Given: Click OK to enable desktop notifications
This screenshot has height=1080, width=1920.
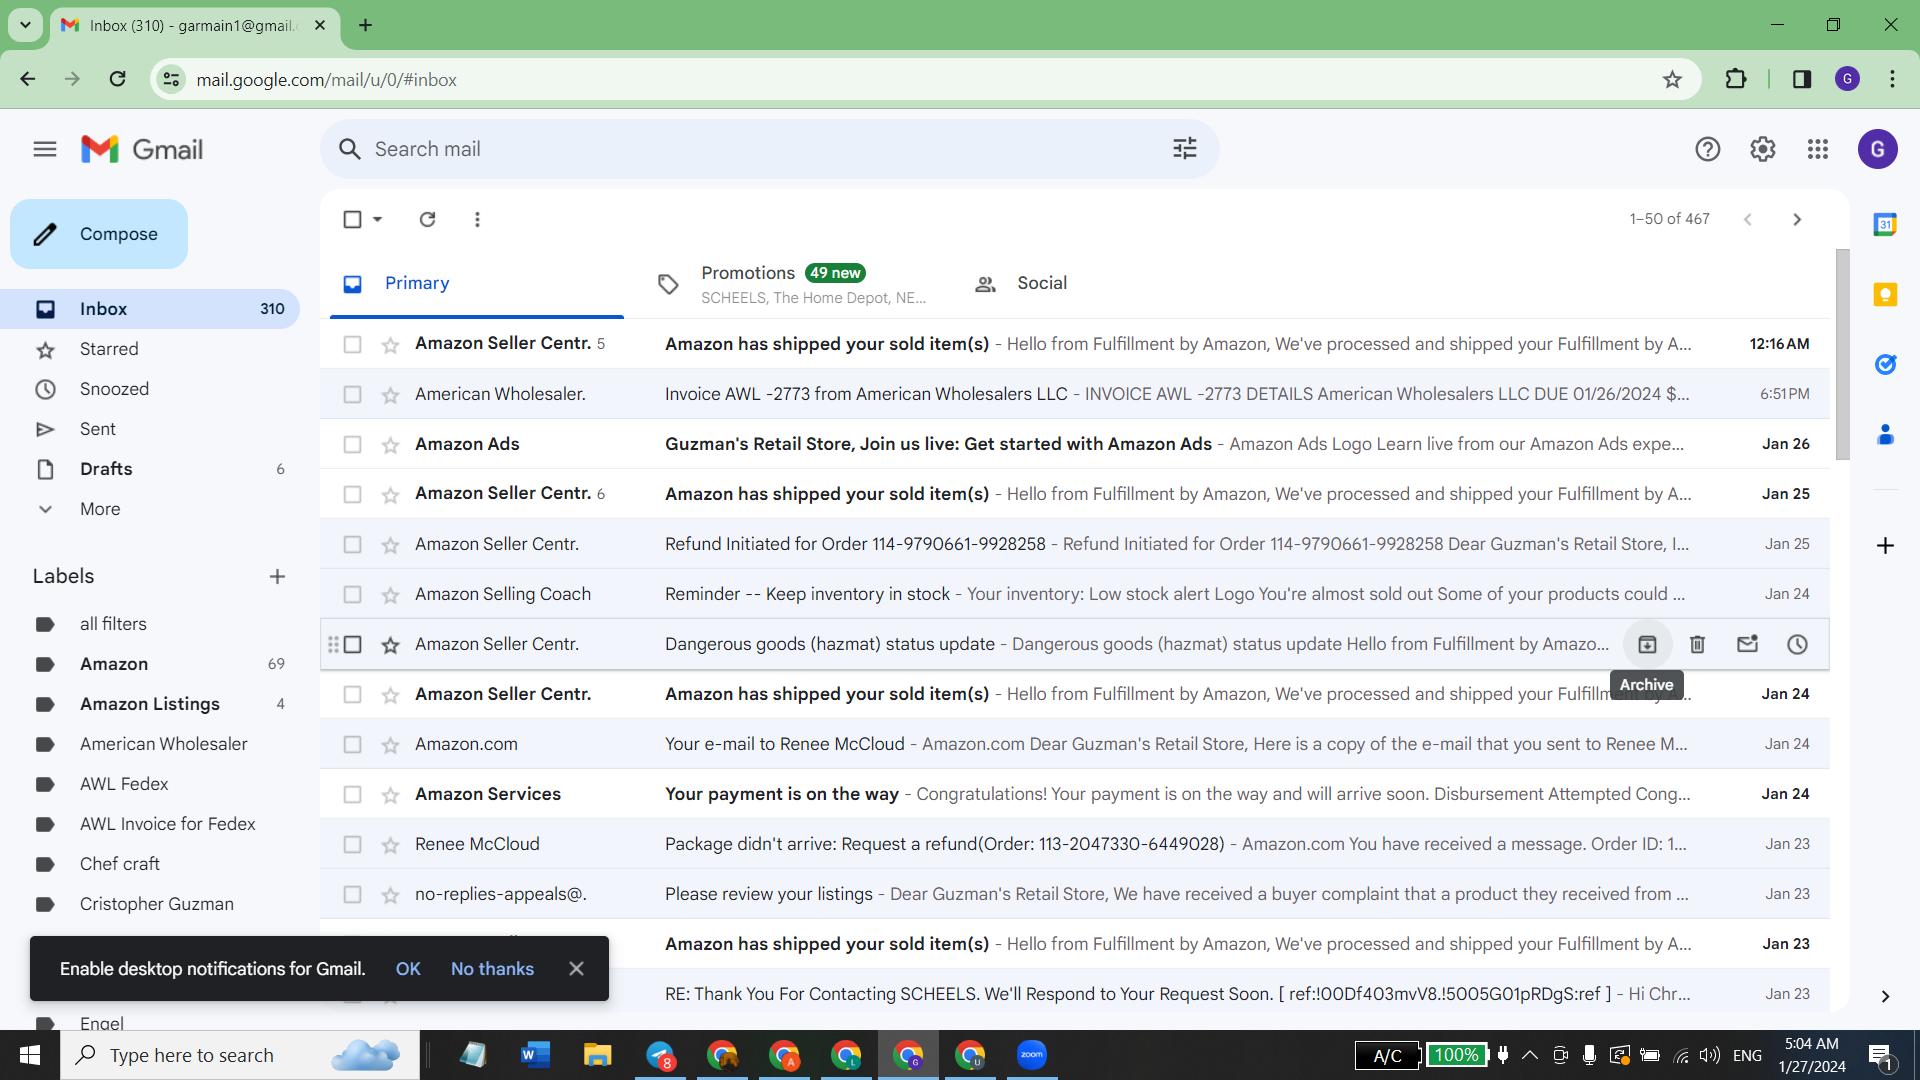Looking at the screenshot, I should (x=408, y=969).
